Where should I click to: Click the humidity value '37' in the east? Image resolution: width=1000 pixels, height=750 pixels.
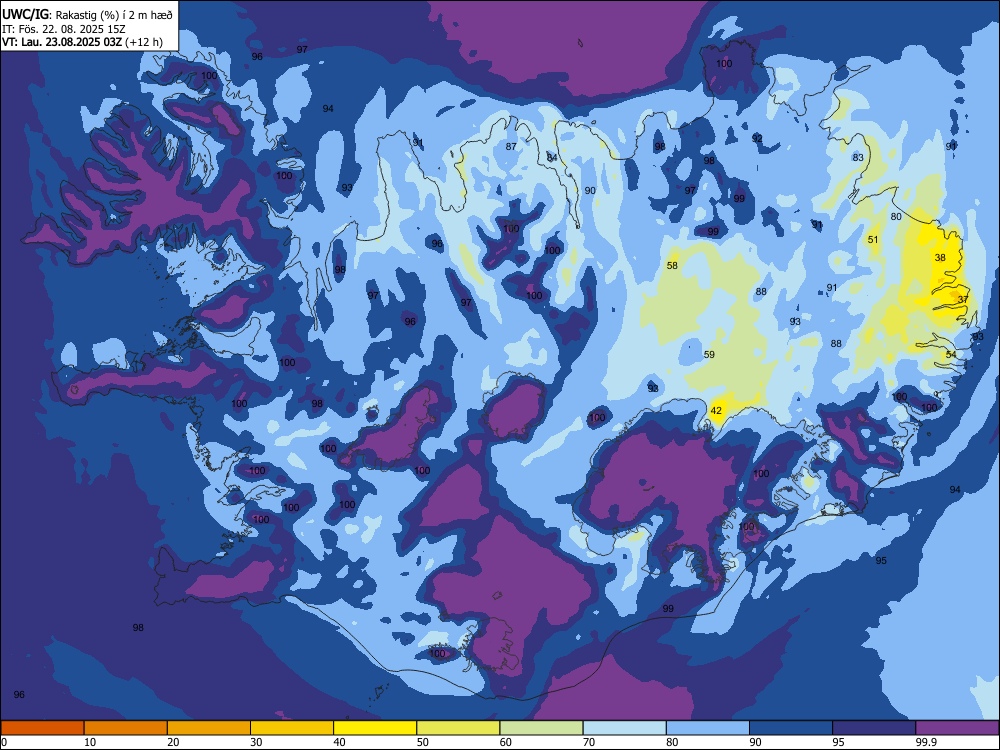[x=963, y=299]
